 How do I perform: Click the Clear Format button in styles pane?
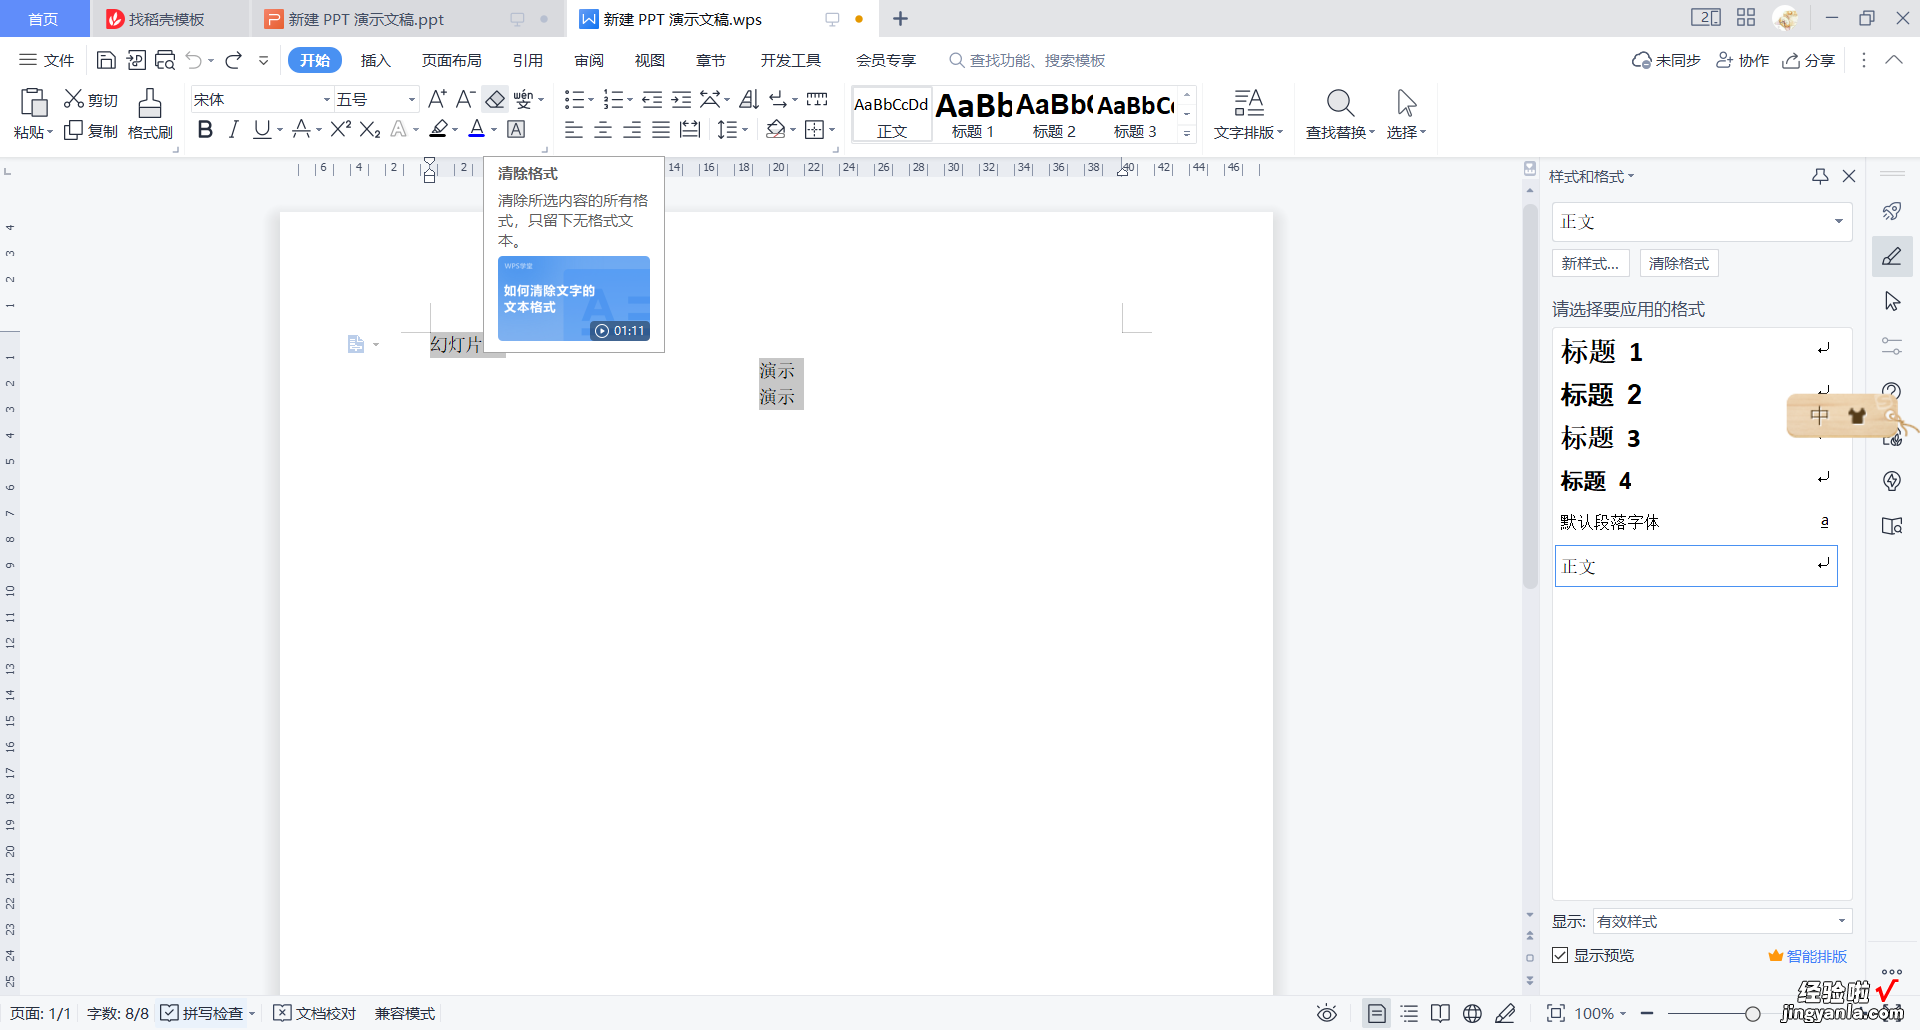1679,263
